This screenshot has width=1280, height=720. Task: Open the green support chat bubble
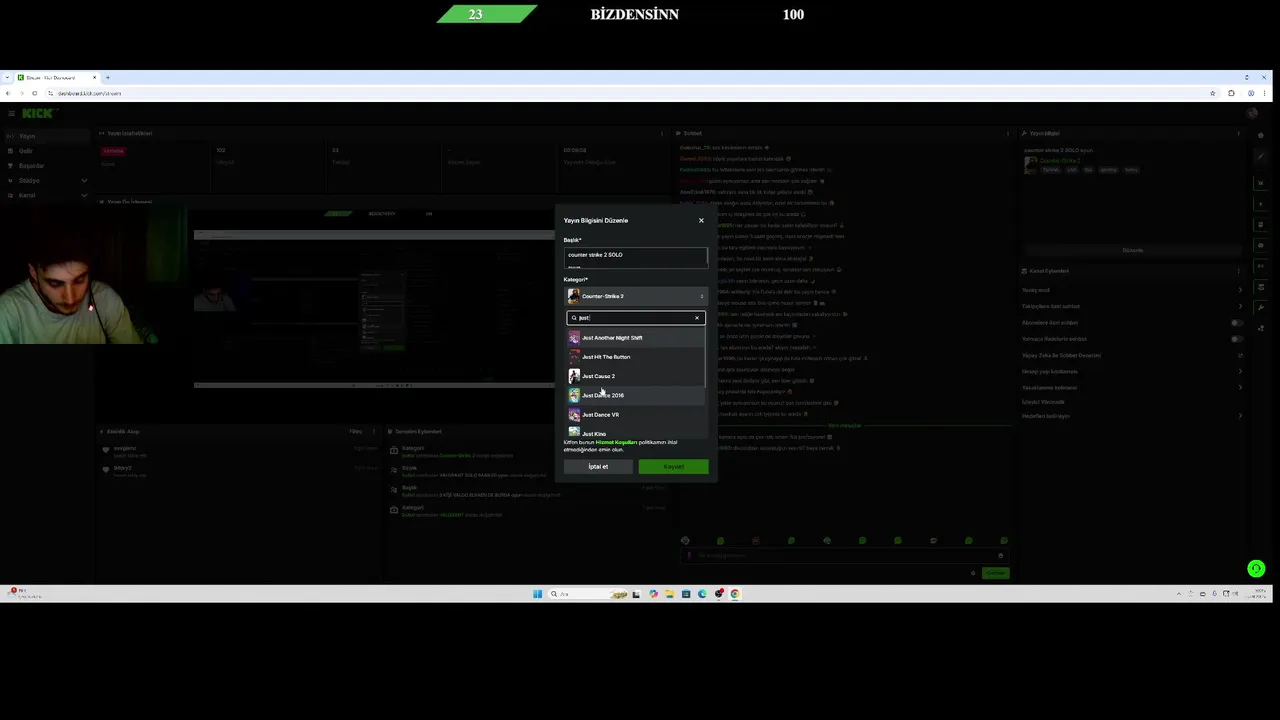coord(1257,569)
